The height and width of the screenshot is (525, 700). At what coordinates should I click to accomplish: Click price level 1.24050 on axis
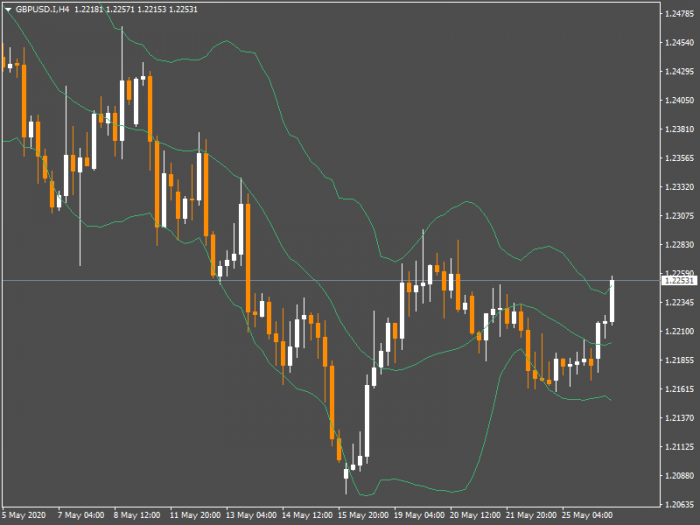coord(679,100)
